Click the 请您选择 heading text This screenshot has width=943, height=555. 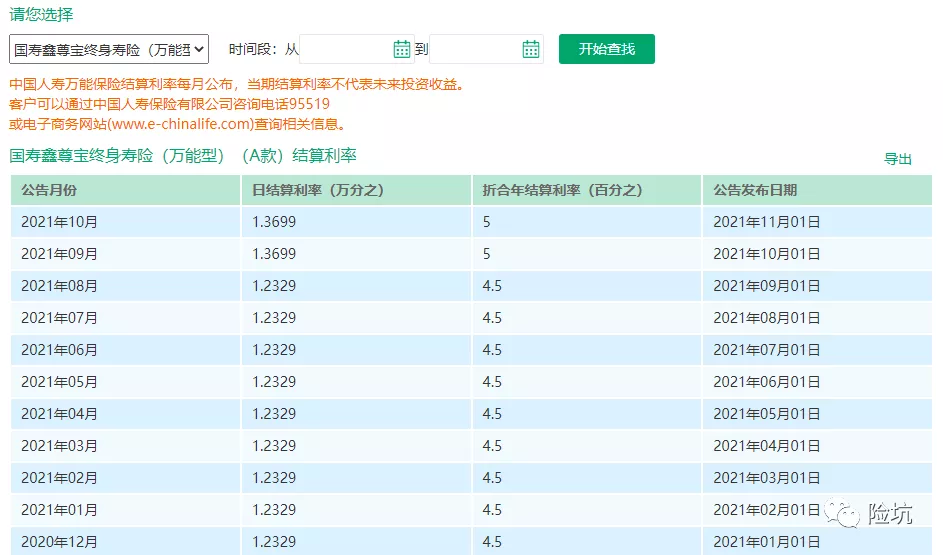pos(41,14)
